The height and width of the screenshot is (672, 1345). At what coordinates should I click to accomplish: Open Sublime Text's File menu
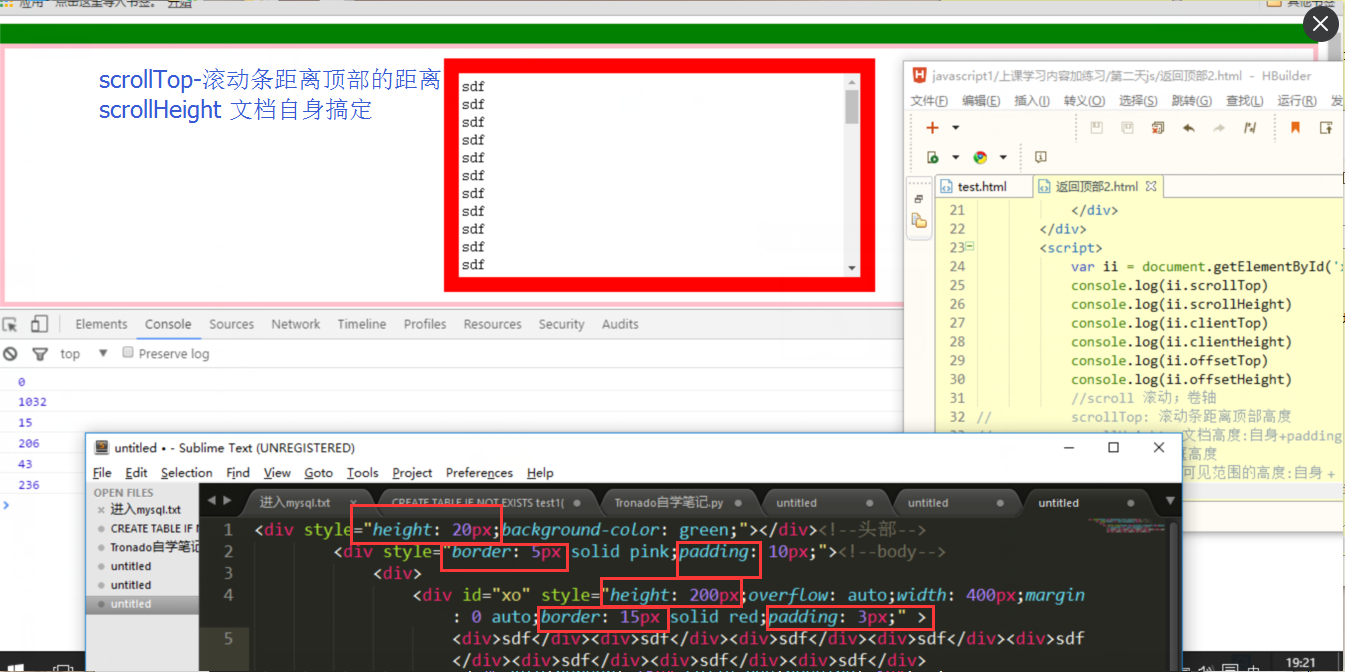(102, 473)
